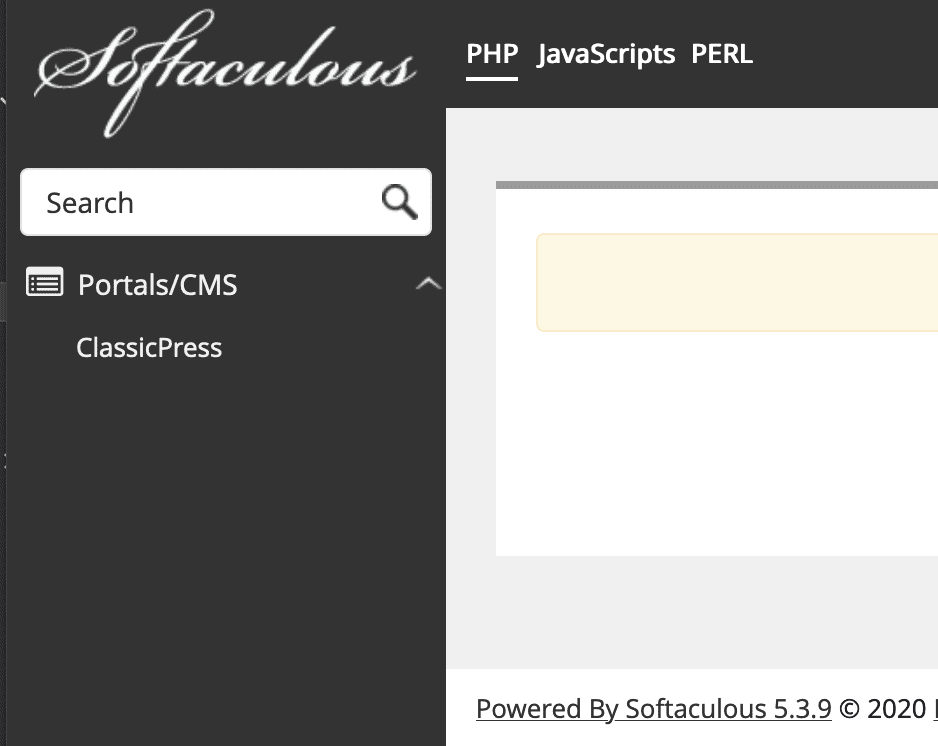Click the Portals/CMS category icon
The image size is (938, 746).
44,282
